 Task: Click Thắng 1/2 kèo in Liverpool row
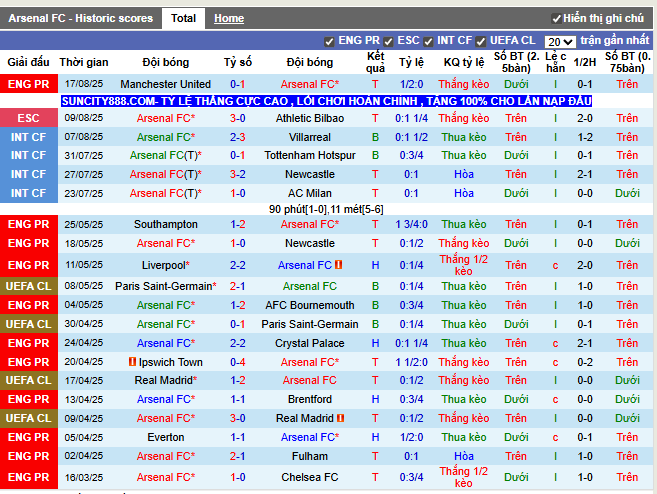pyautogui.click(x=464, y=265)
